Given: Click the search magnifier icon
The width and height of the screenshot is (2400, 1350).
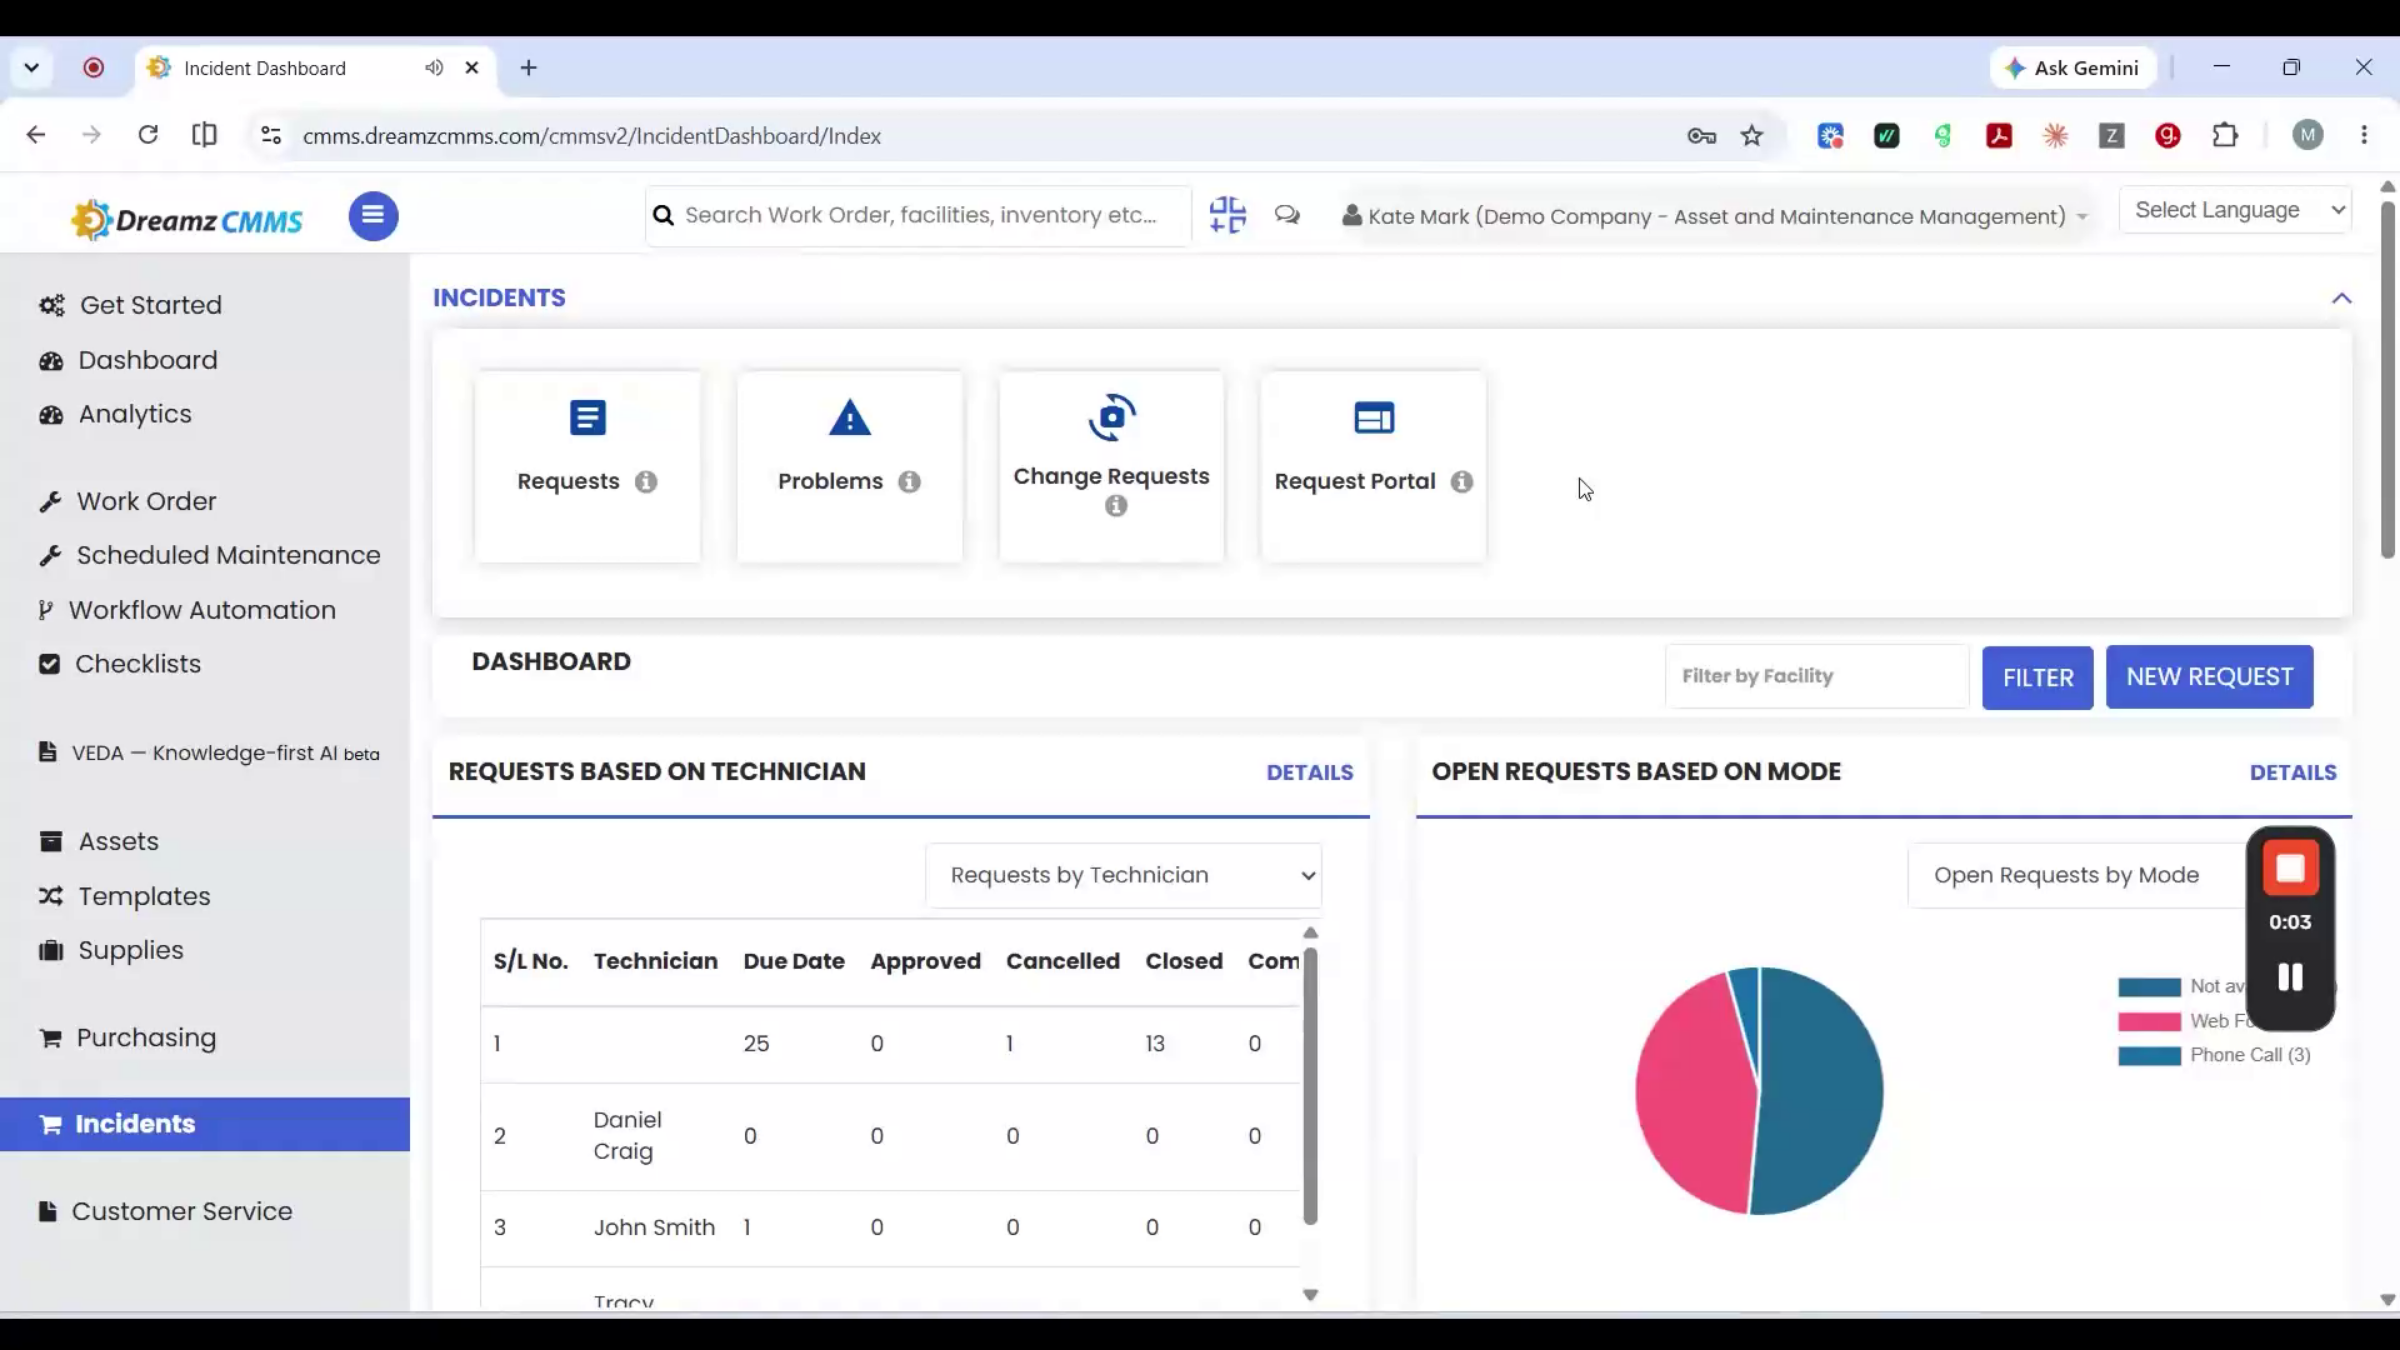Looking at the screenshot, I should point(663,215).
